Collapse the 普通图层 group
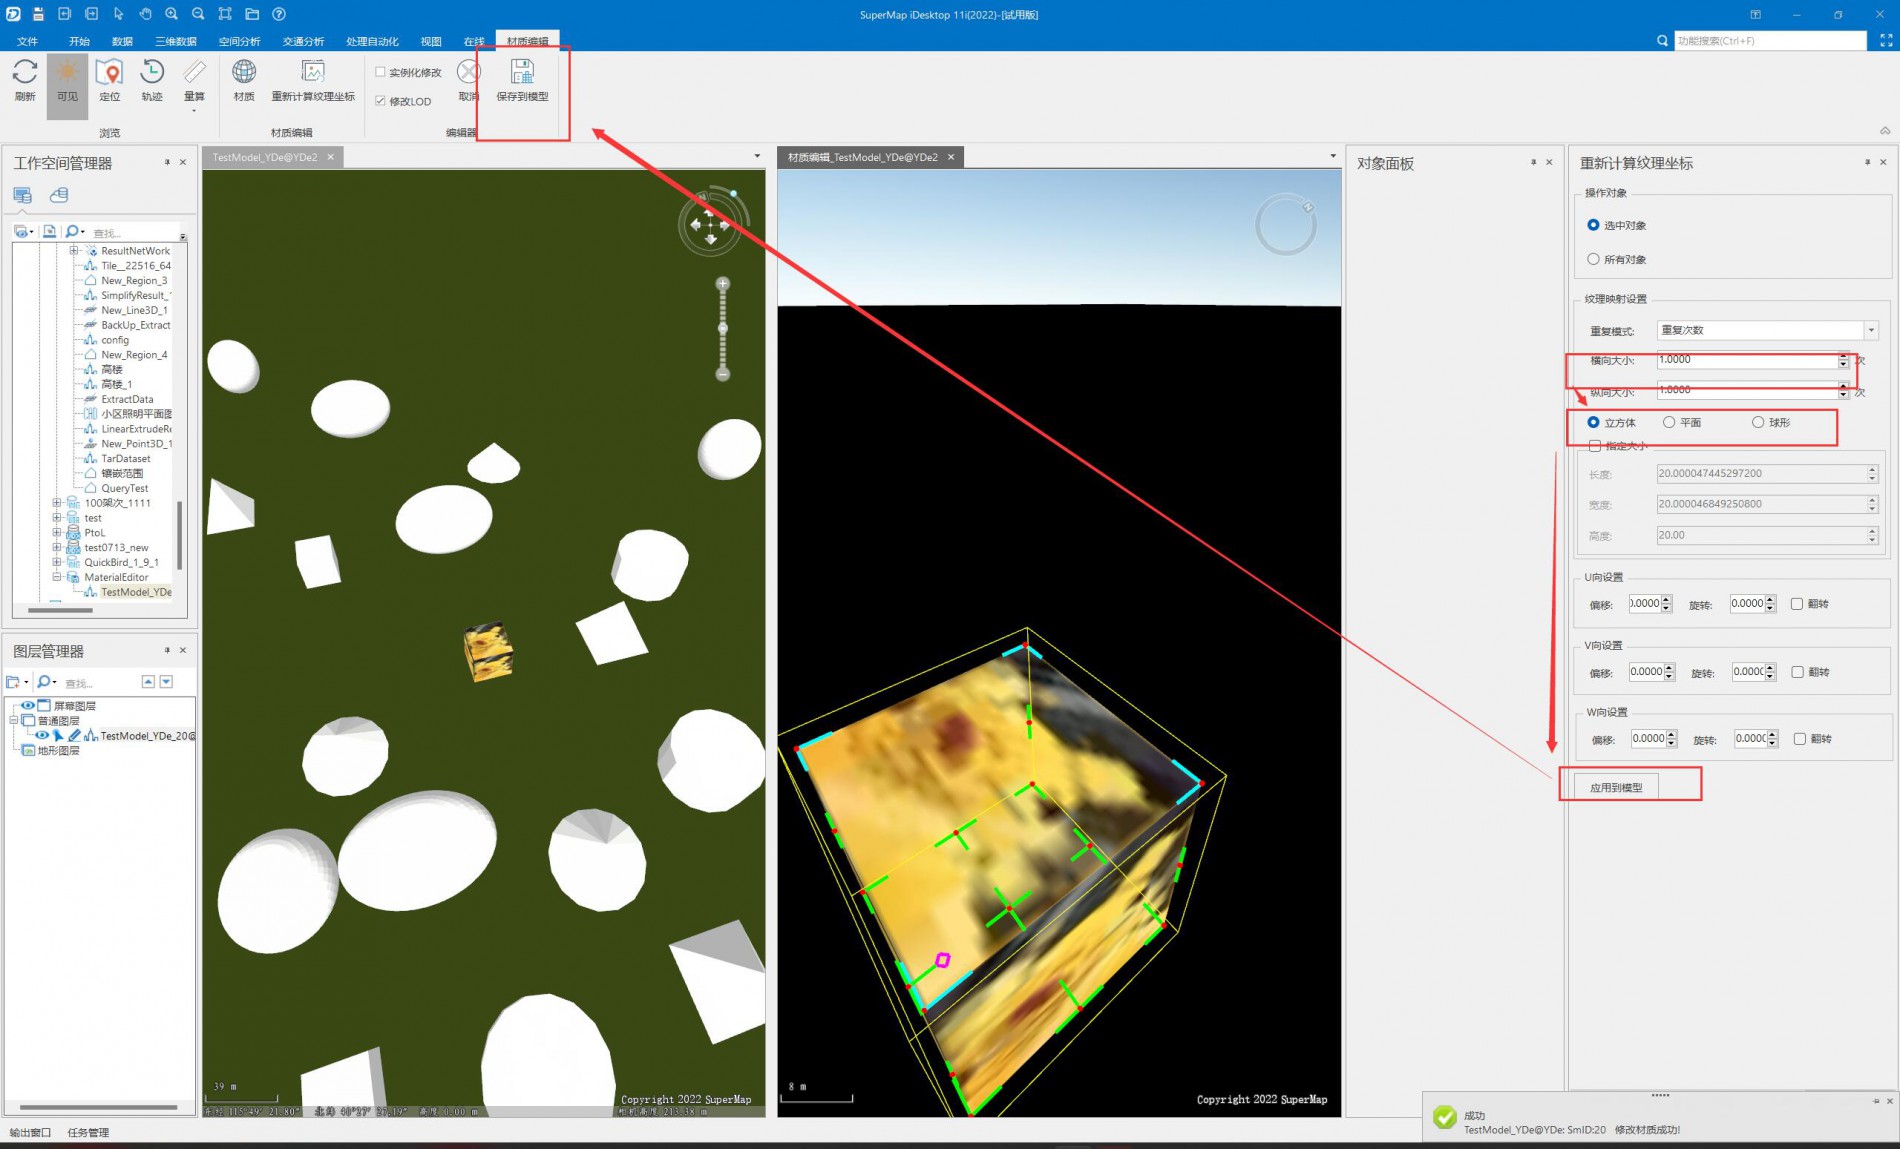The image size is (1900, 1149). [14, 720]
